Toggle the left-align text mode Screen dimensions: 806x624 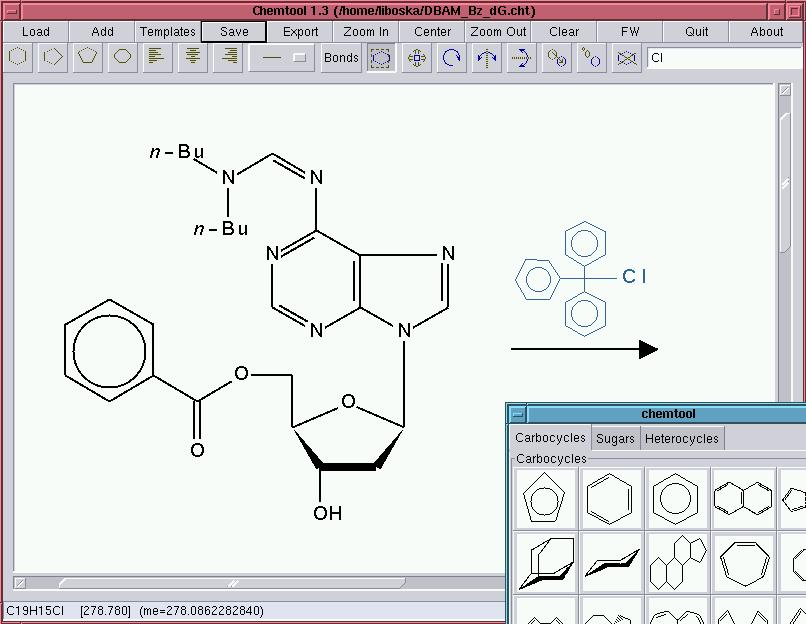click(x=157, y=58)
